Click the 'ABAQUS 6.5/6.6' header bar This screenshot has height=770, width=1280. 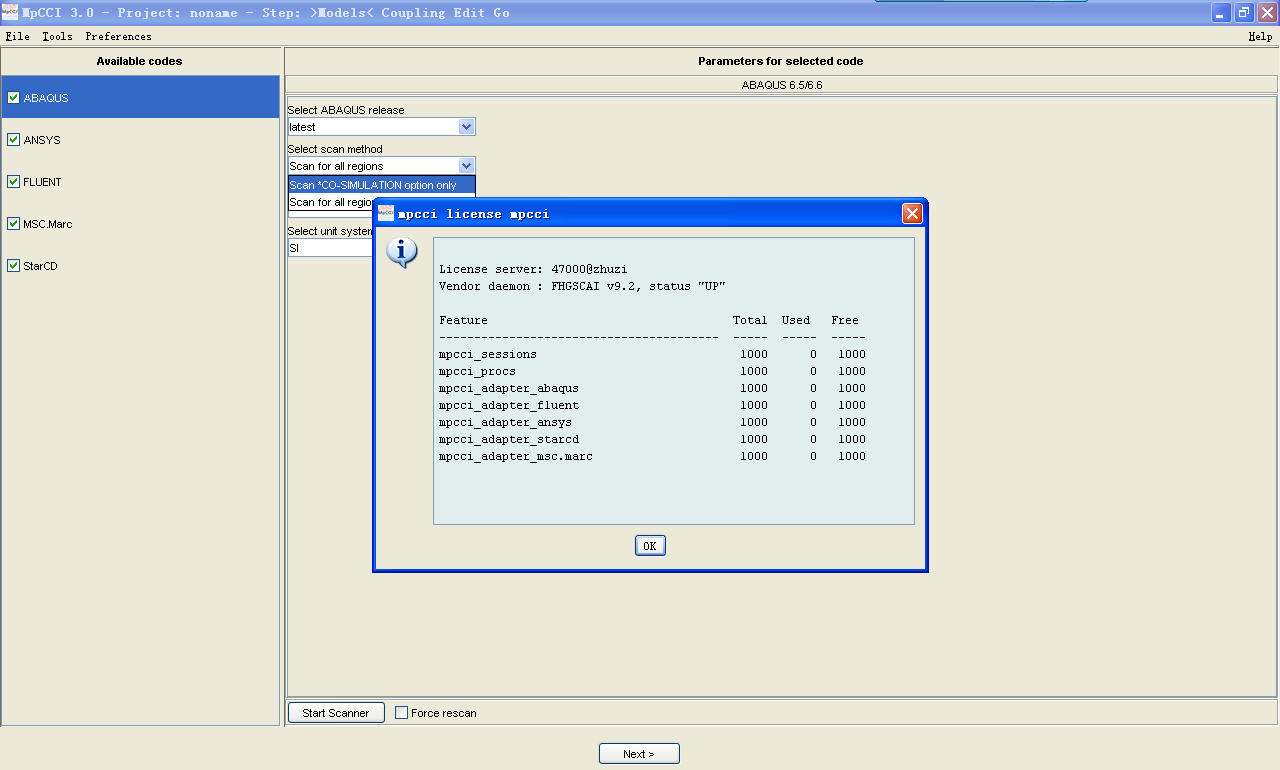tap(781, 85)
